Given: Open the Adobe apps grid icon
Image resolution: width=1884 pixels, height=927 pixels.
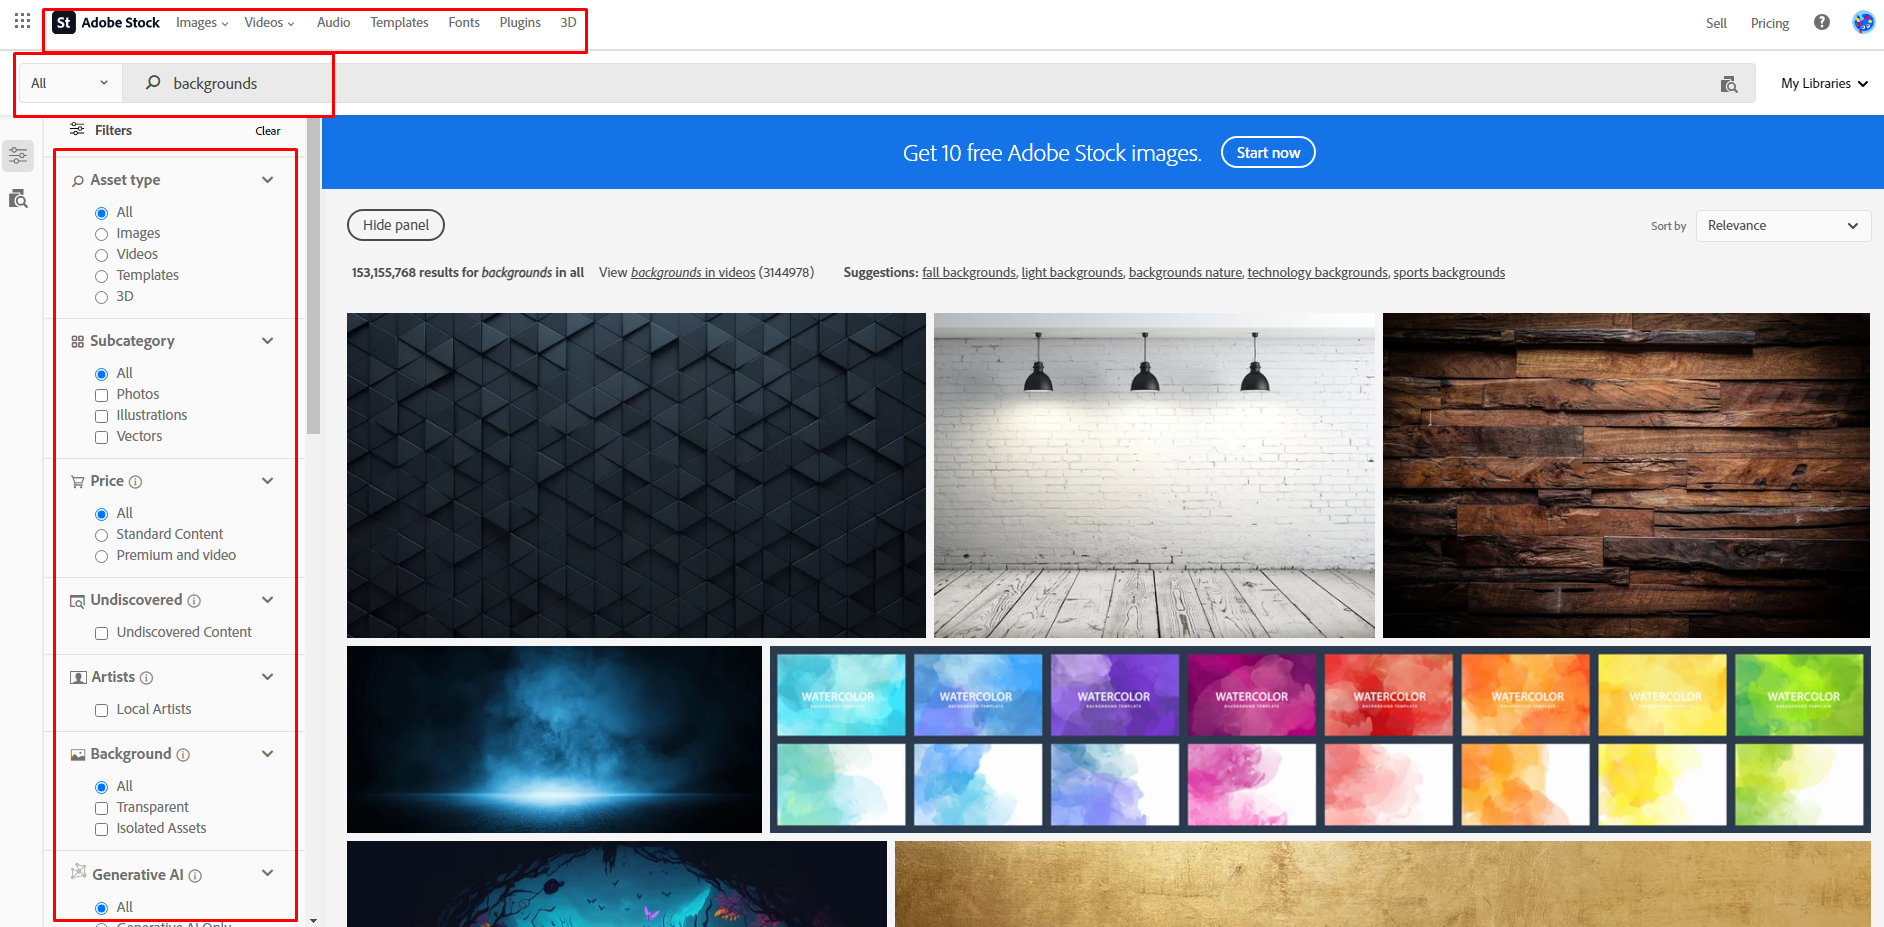Looking at the screenshot, I should coord(21,20).
